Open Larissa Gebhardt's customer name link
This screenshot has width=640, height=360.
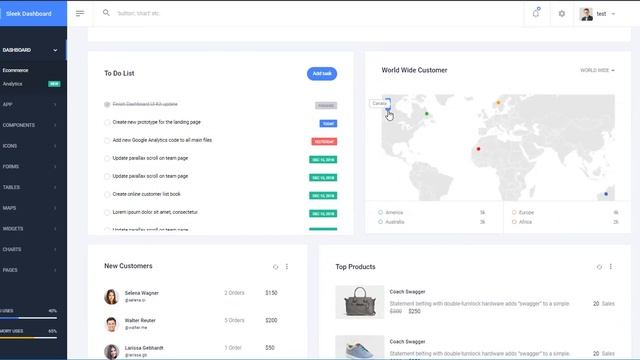point(144,348)
